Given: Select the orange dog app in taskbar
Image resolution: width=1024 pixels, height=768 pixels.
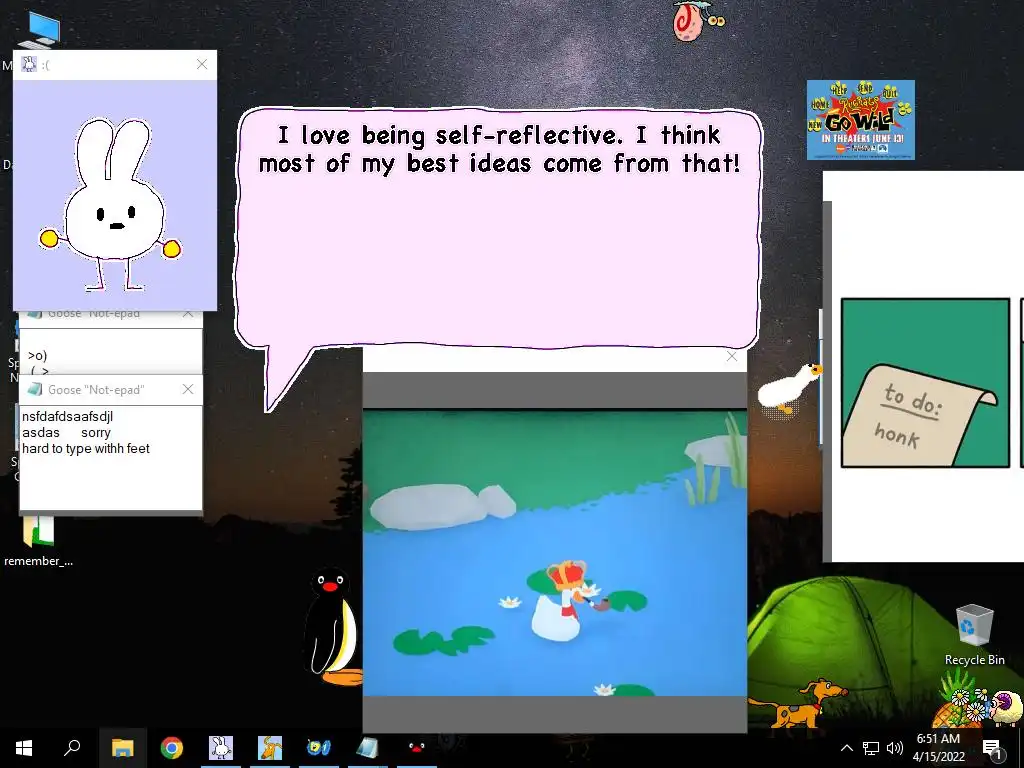Looking at the screenshot, I should tap(270, 748).
